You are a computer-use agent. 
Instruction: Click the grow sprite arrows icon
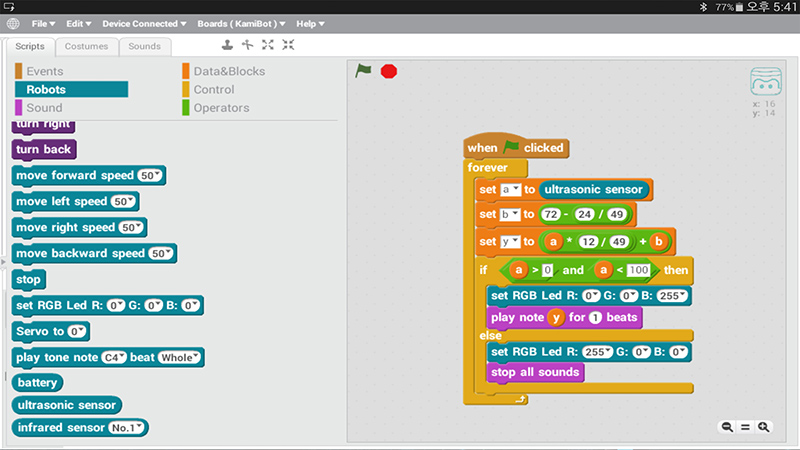click(267, 45)
